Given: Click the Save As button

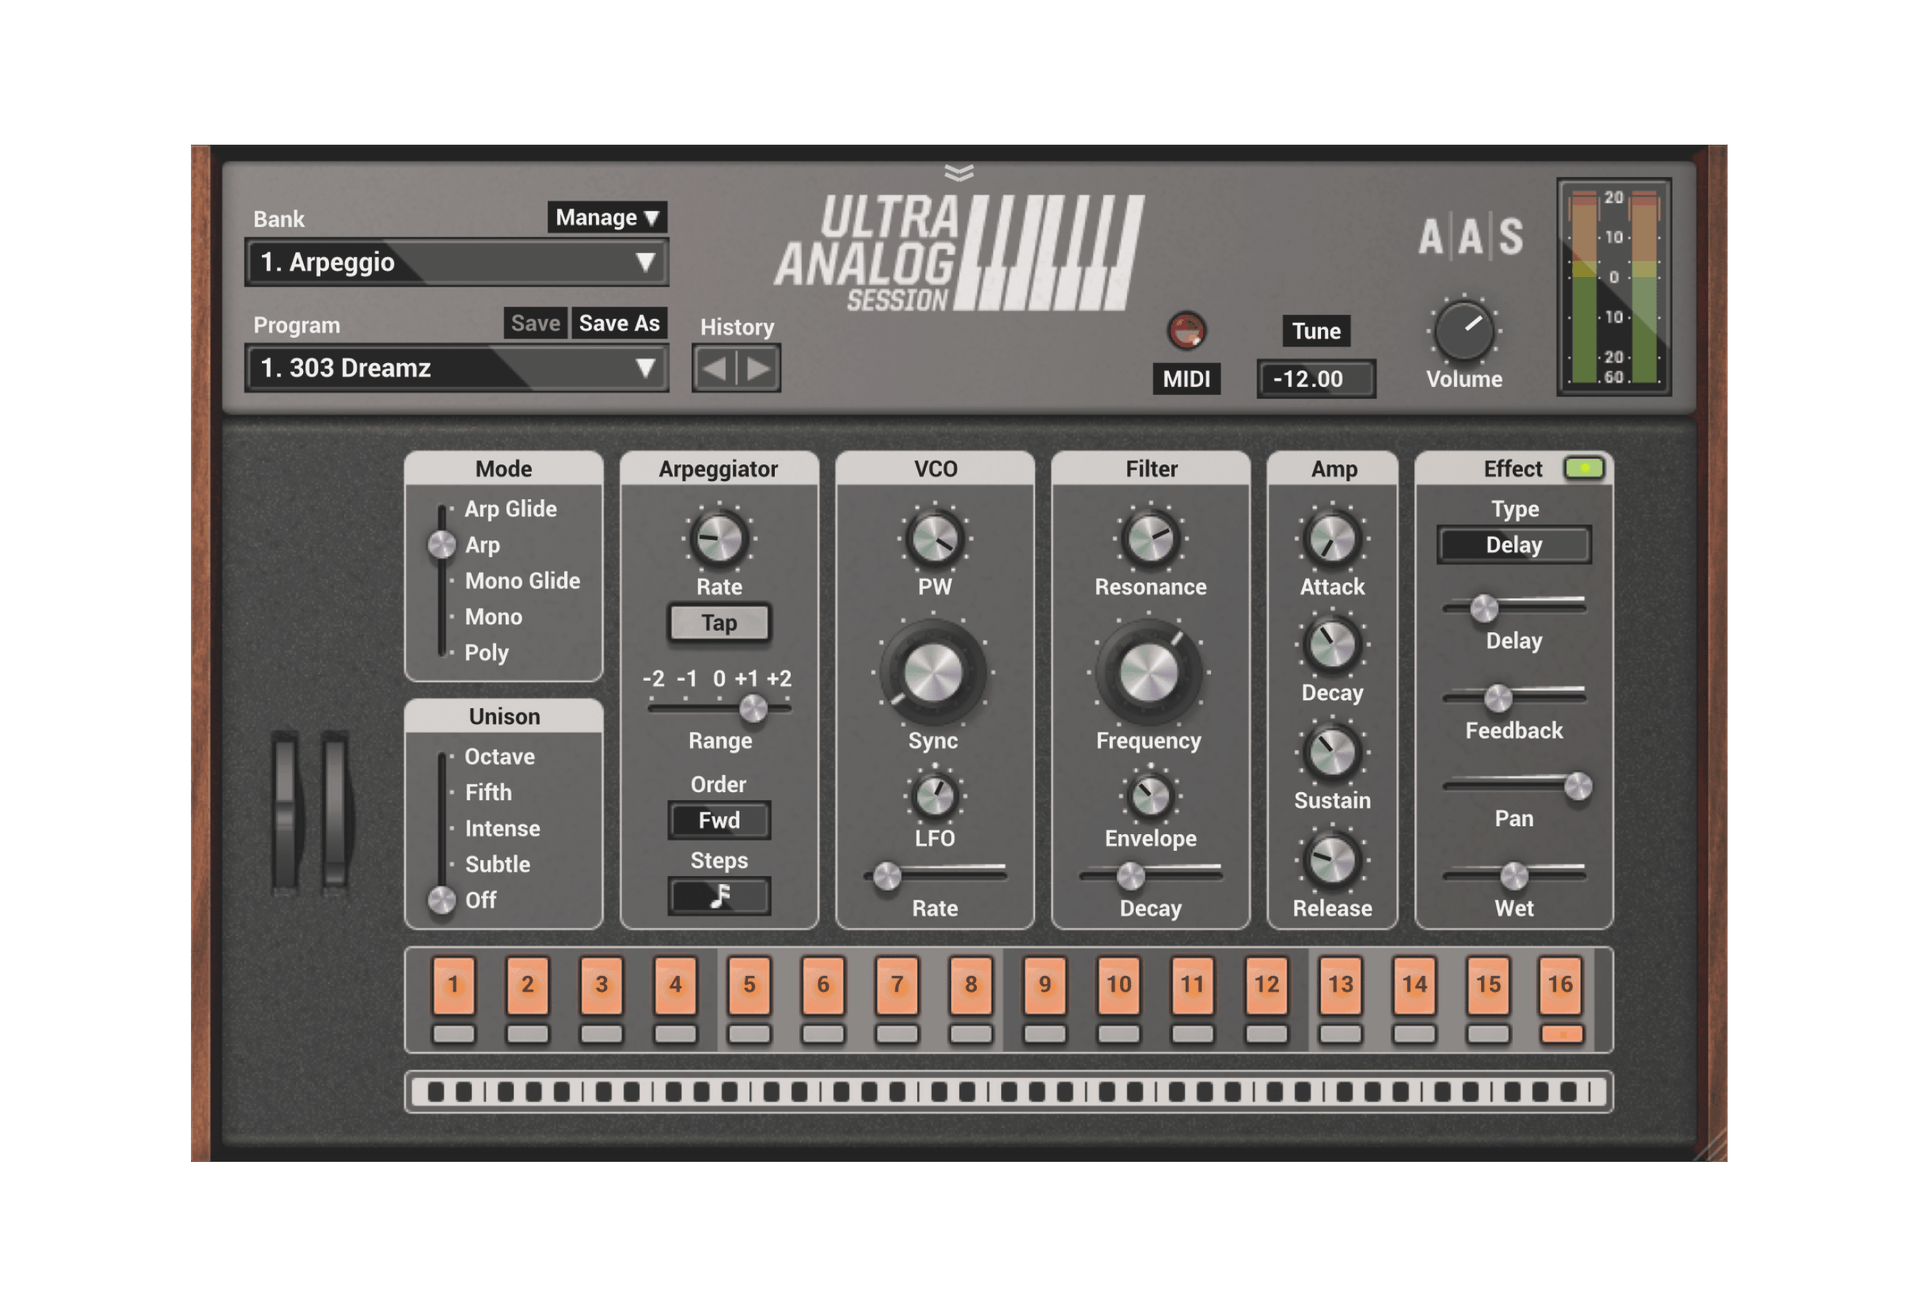Looking at the screenshot, I should [619, 323].
